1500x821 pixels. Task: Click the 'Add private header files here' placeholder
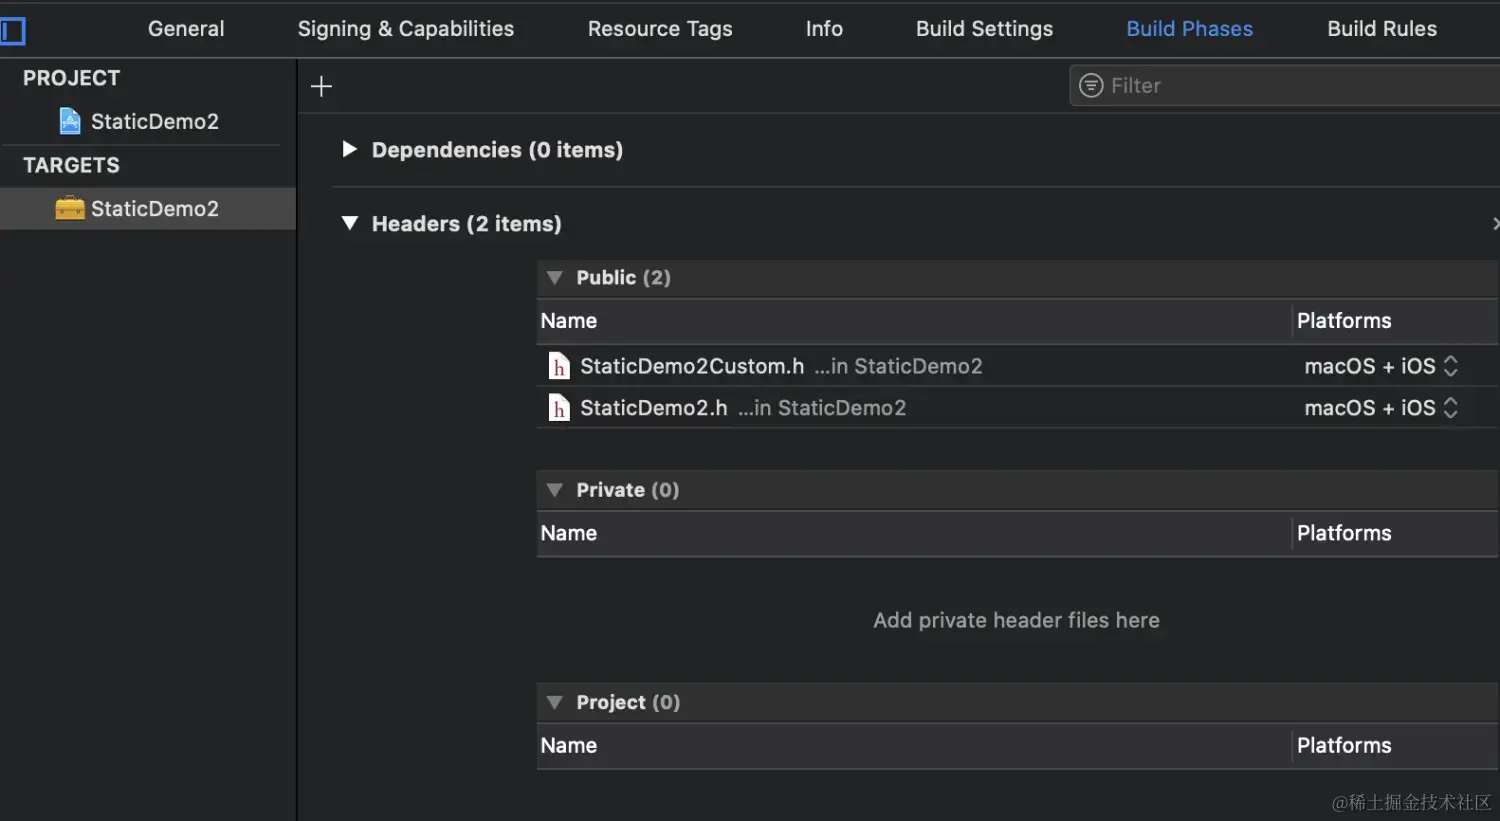click(x=1016, y=620)
